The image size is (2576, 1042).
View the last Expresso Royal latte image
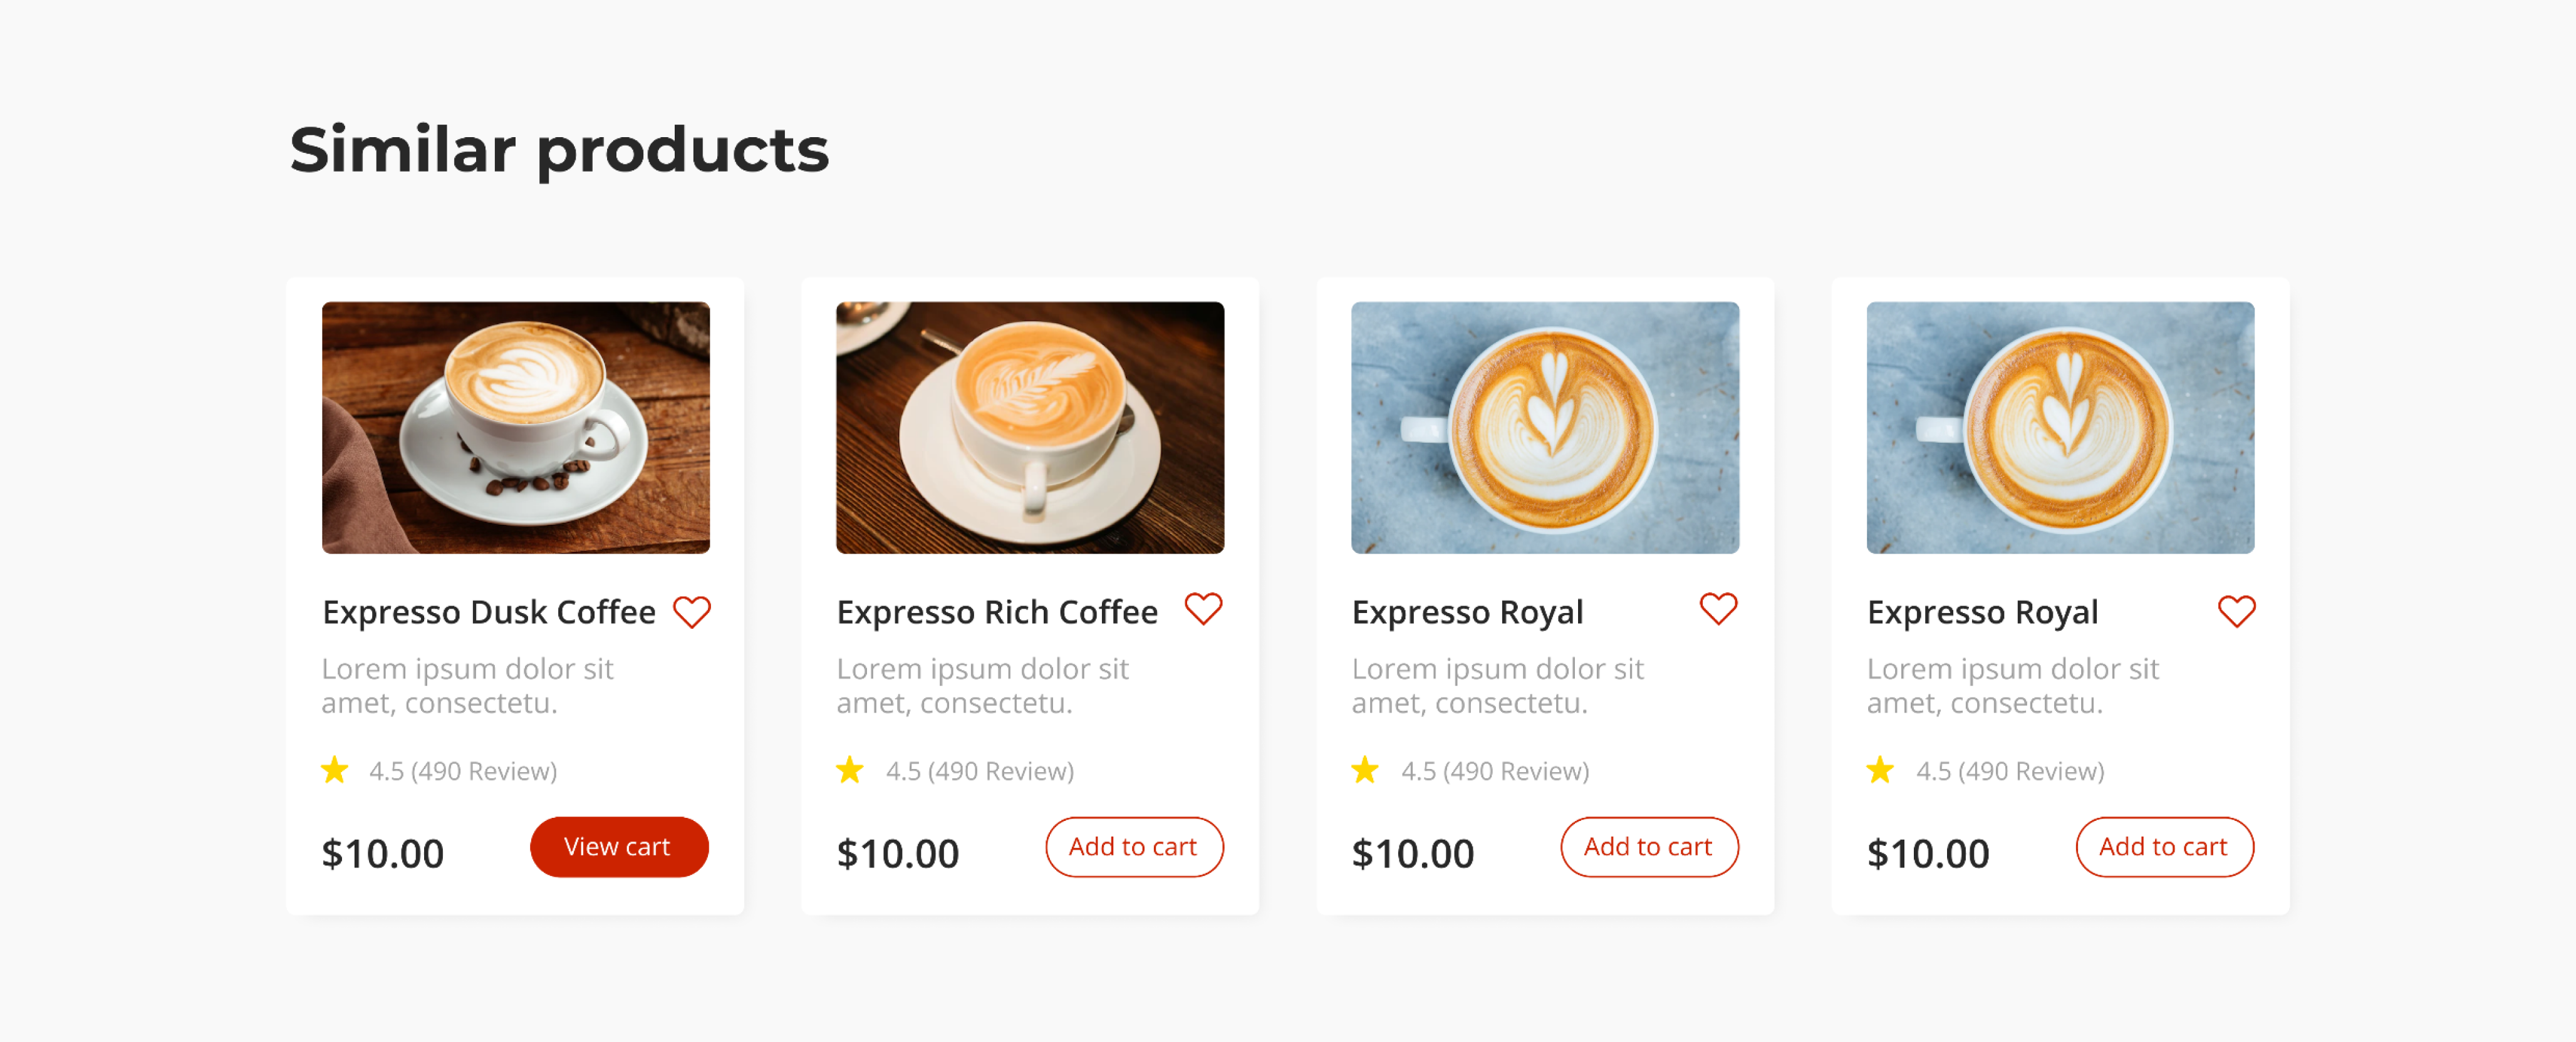[2060, 428]
